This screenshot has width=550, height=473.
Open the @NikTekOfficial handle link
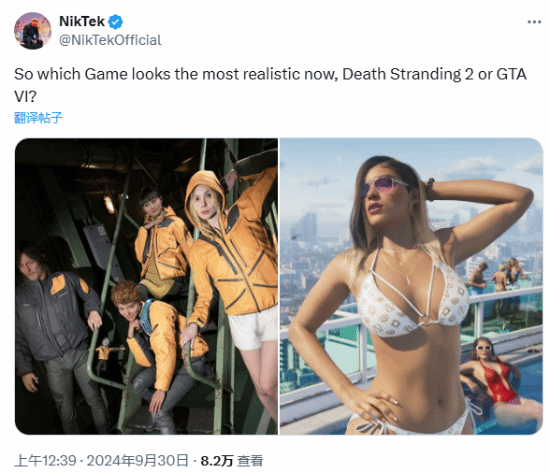click(x=110, y=40)
